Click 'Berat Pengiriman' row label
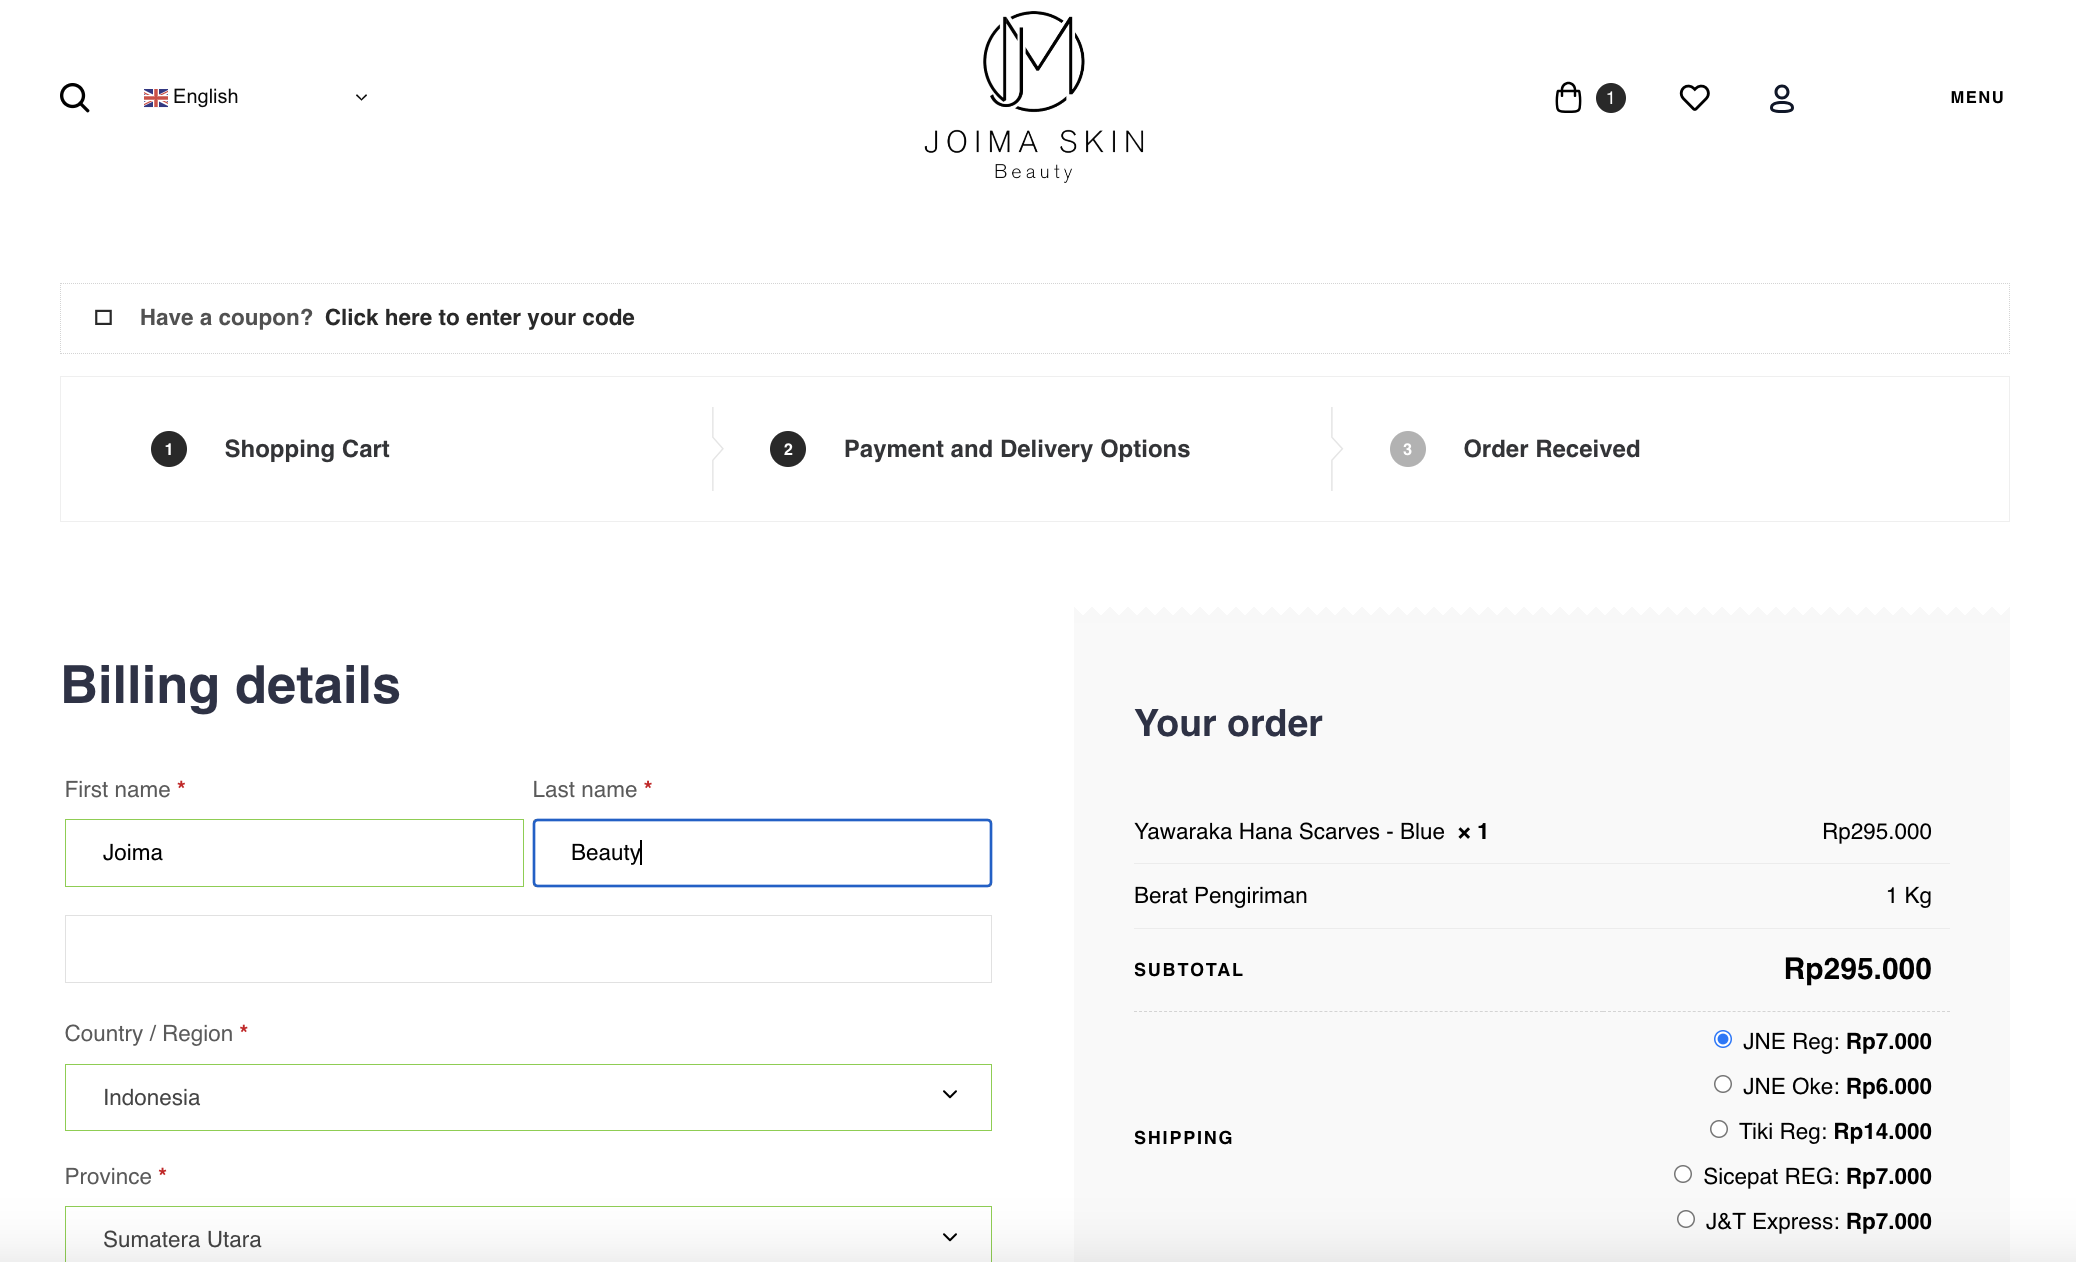Viewport: 2076px width, 1262px height. (x=1220, y=896)
